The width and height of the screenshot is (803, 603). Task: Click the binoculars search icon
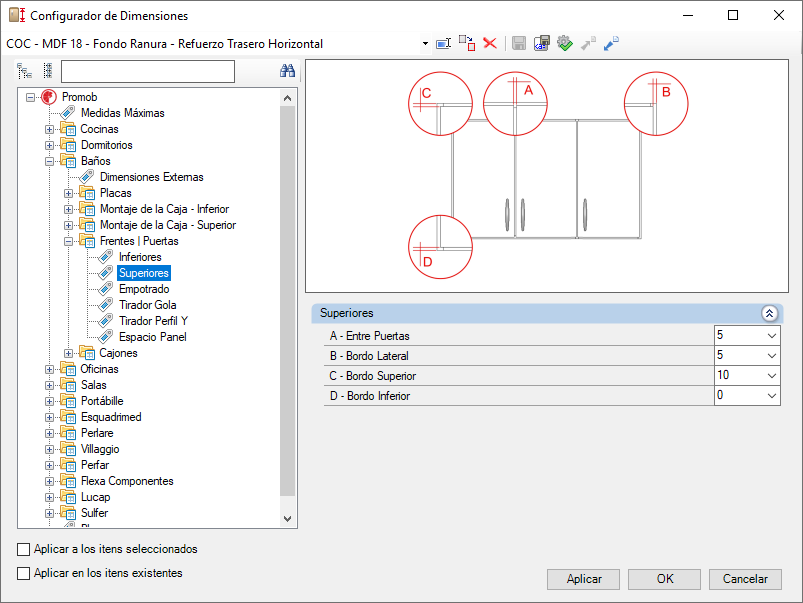(287, 71)
